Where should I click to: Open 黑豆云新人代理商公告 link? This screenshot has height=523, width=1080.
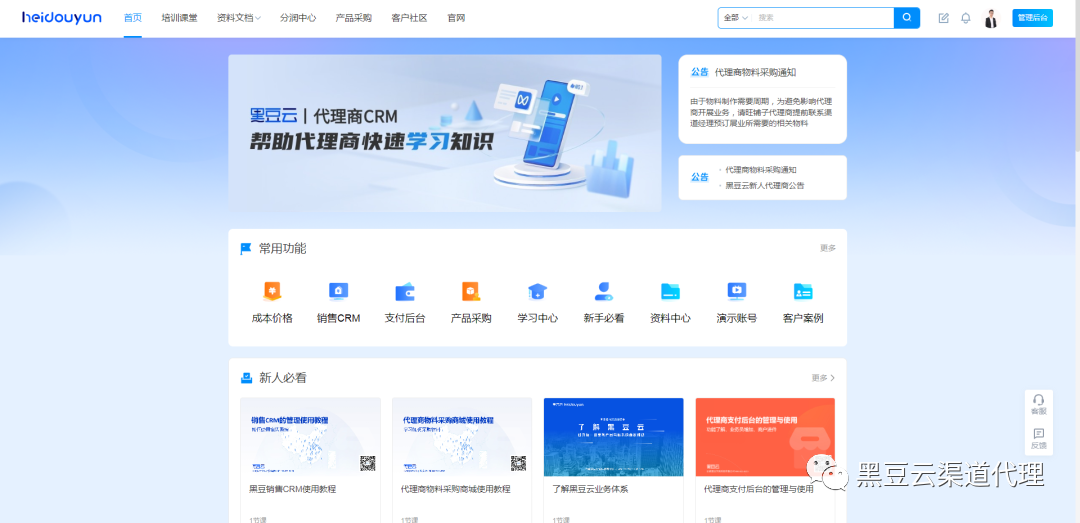coord(765,185)
